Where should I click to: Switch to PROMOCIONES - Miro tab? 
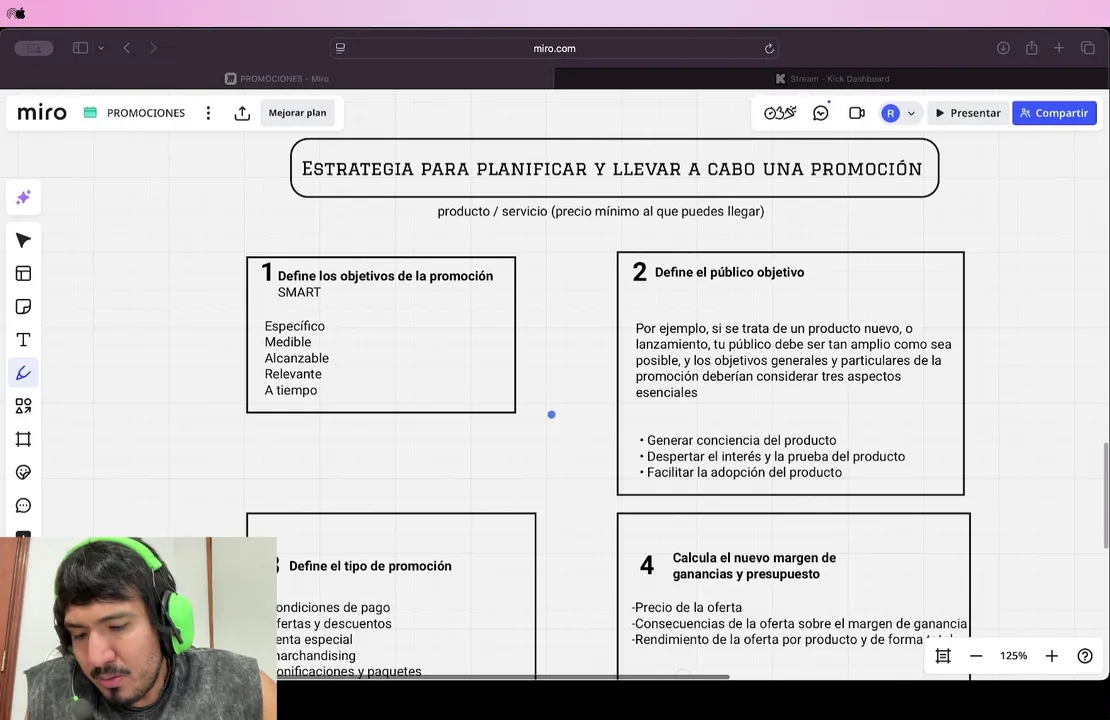[277, 79]
